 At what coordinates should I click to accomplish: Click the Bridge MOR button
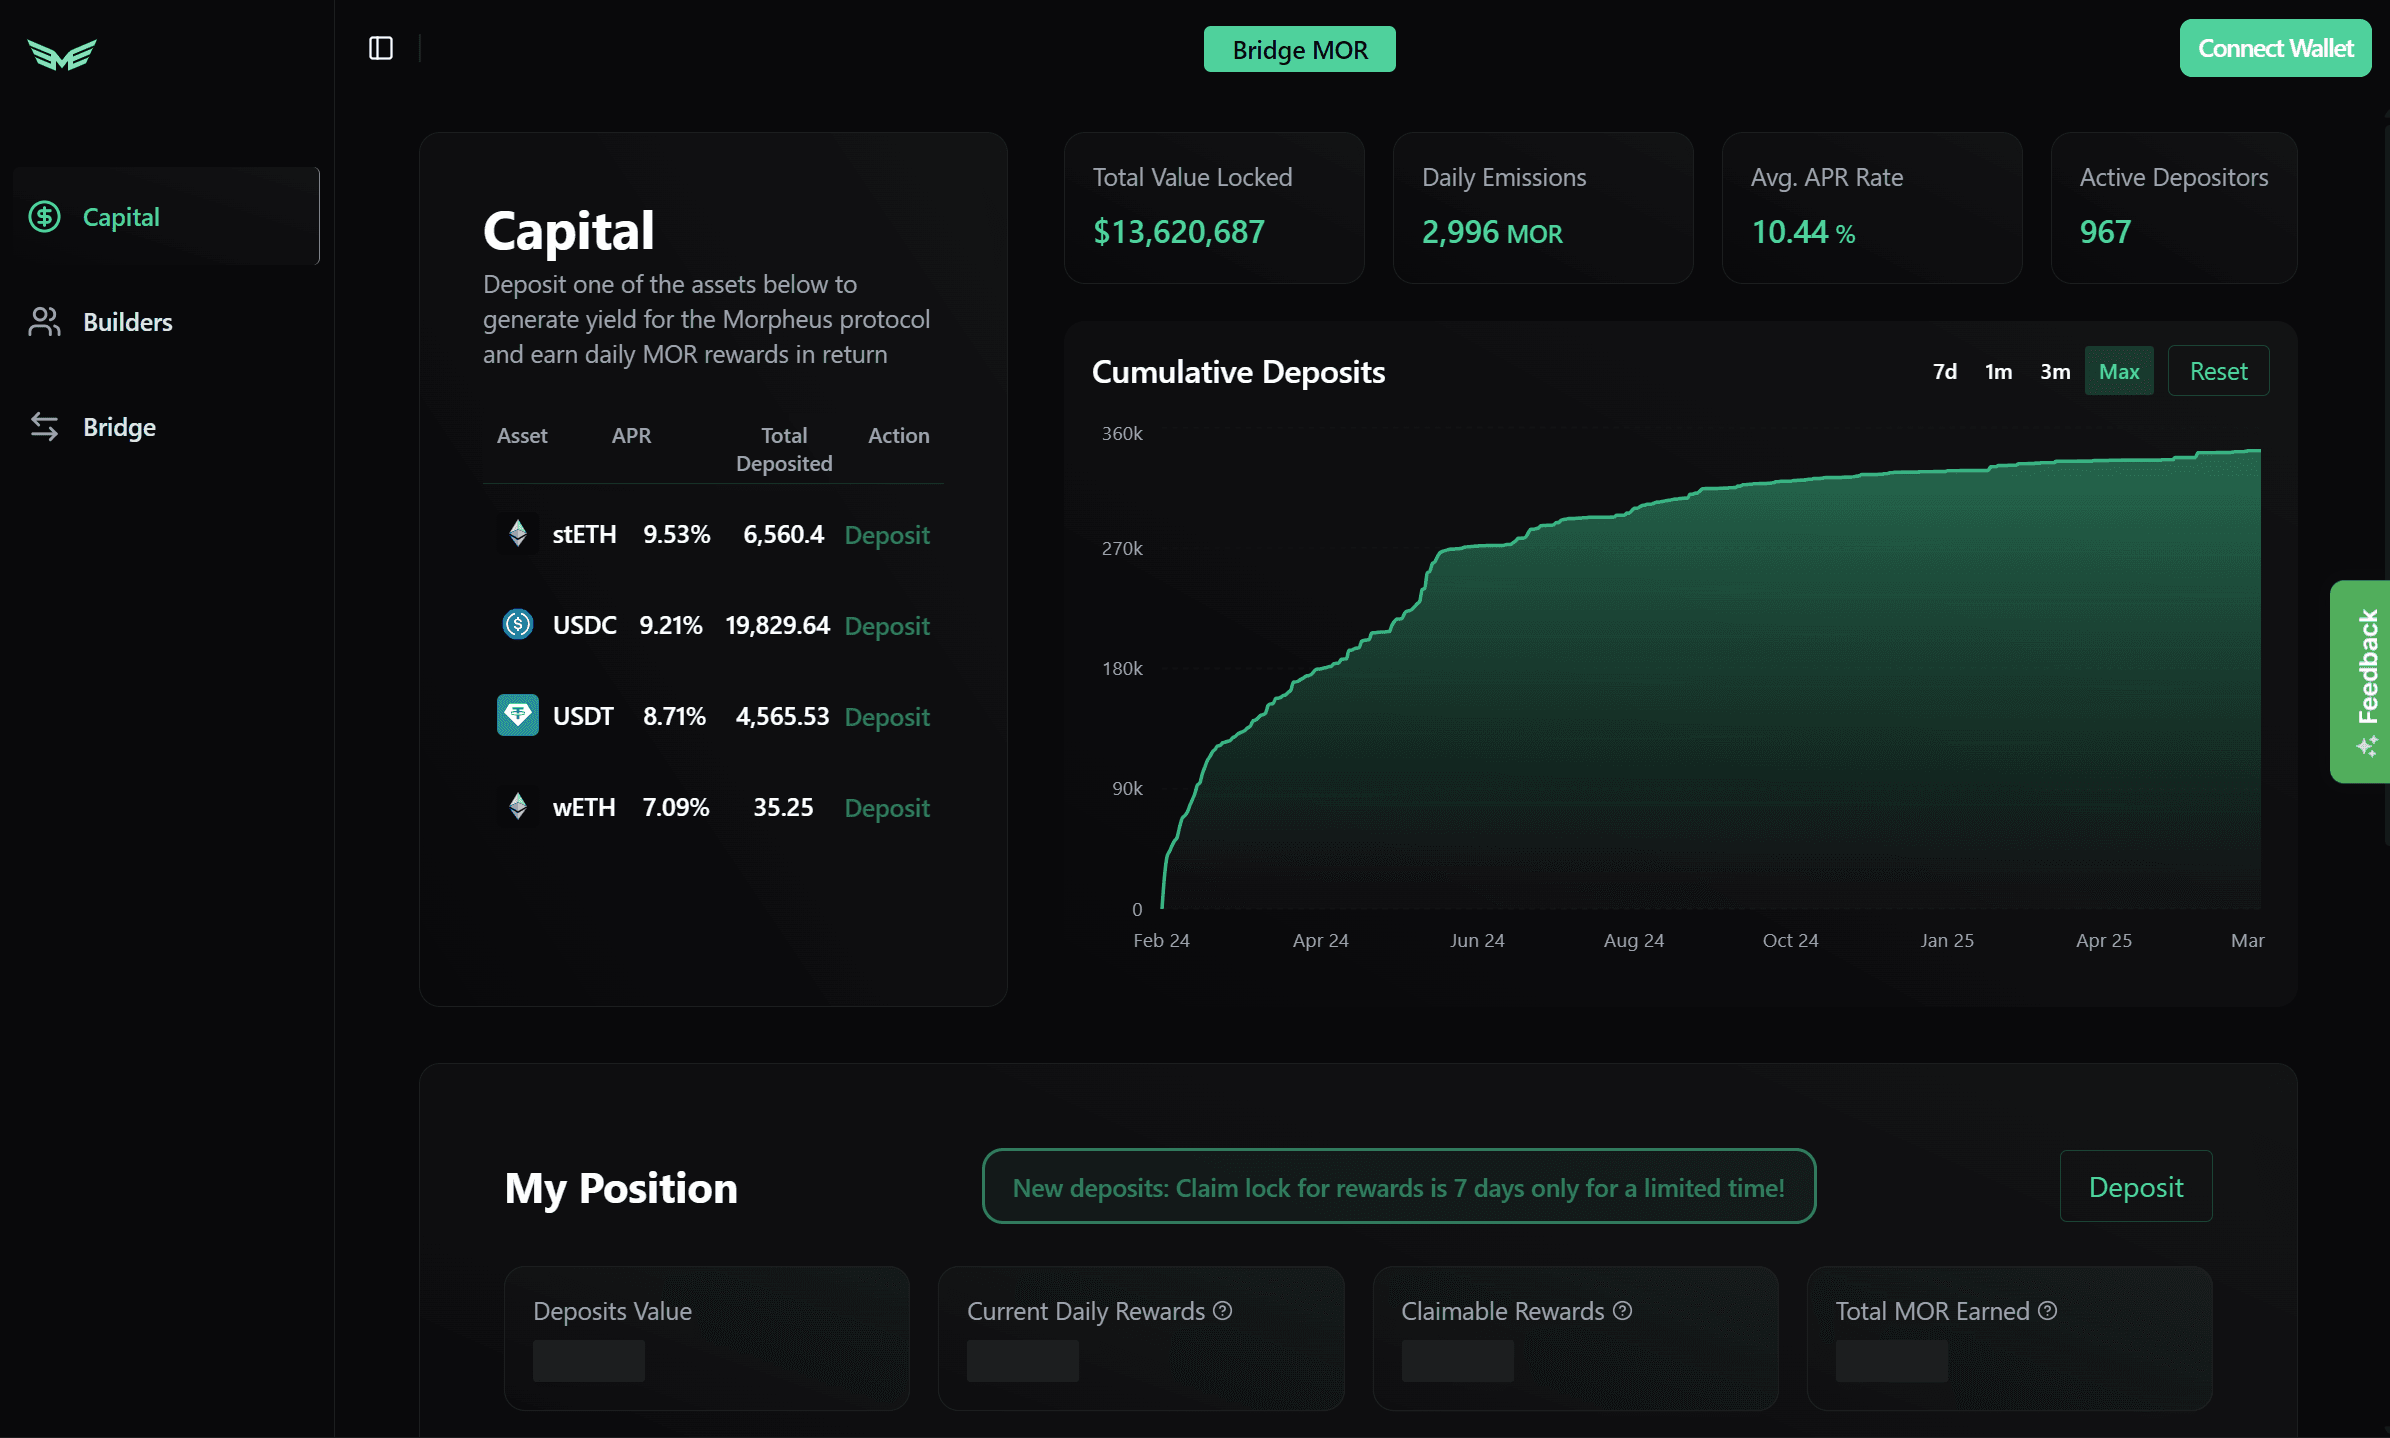click(1299, 50)
